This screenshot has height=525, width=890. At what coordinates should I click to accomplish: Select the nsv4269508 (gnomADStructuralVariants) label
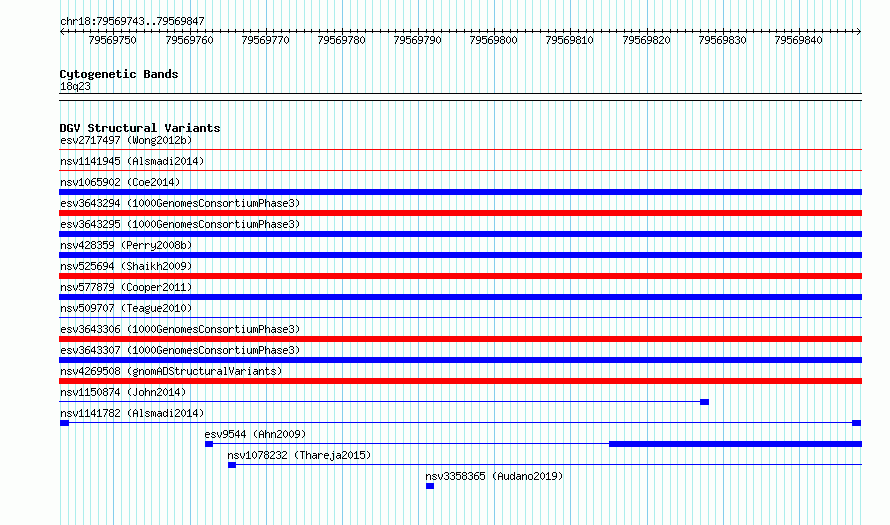tap(171, 371)
